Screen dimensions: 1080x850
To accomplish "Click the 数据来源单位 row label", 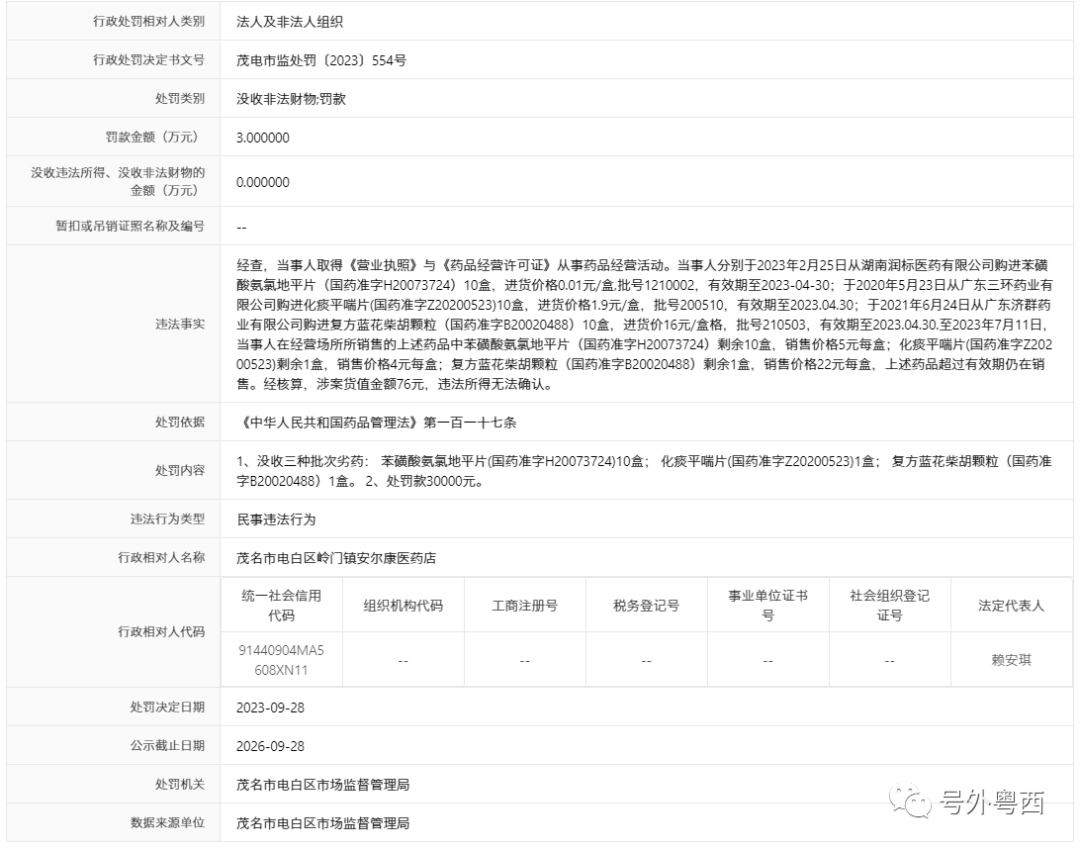I will [x=167, y=823].
